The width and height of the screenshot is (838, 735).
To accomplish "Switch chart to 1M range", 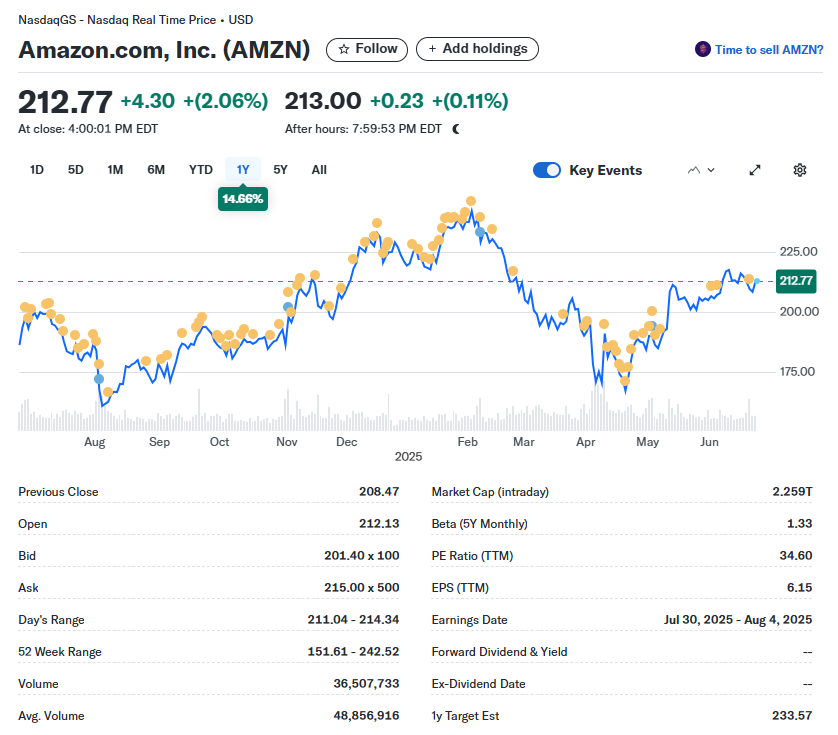I will (x=115, y=169).
